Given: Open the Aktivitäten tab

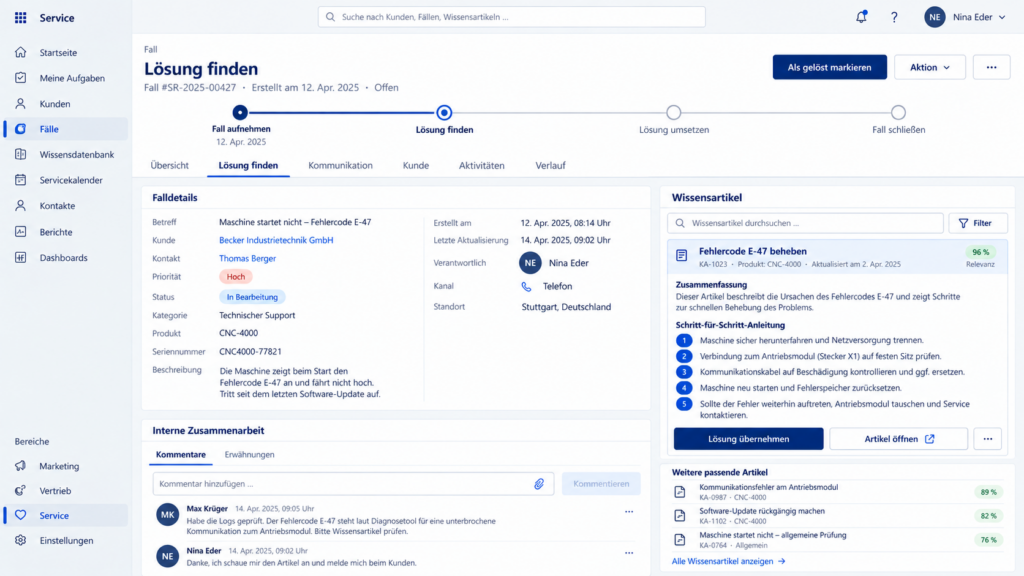Looking at the screenshot, I should tap(481, 165).
